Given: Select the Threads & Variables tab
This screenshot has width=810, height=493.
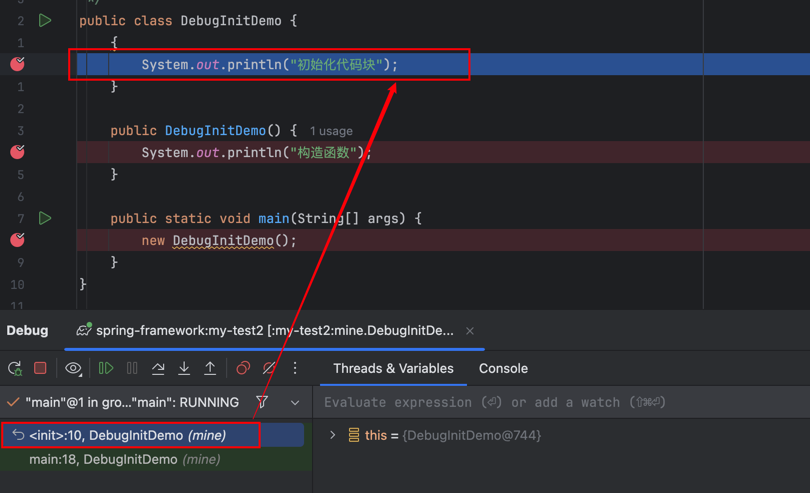Looking at the screenshot, I should coord(393,368).
